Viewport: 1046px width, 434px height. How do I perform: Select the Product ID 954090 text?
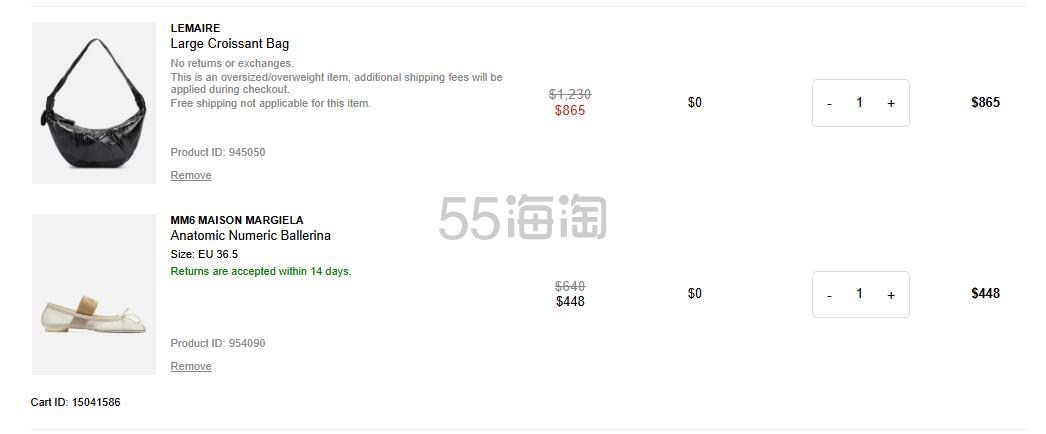(217, 343)
